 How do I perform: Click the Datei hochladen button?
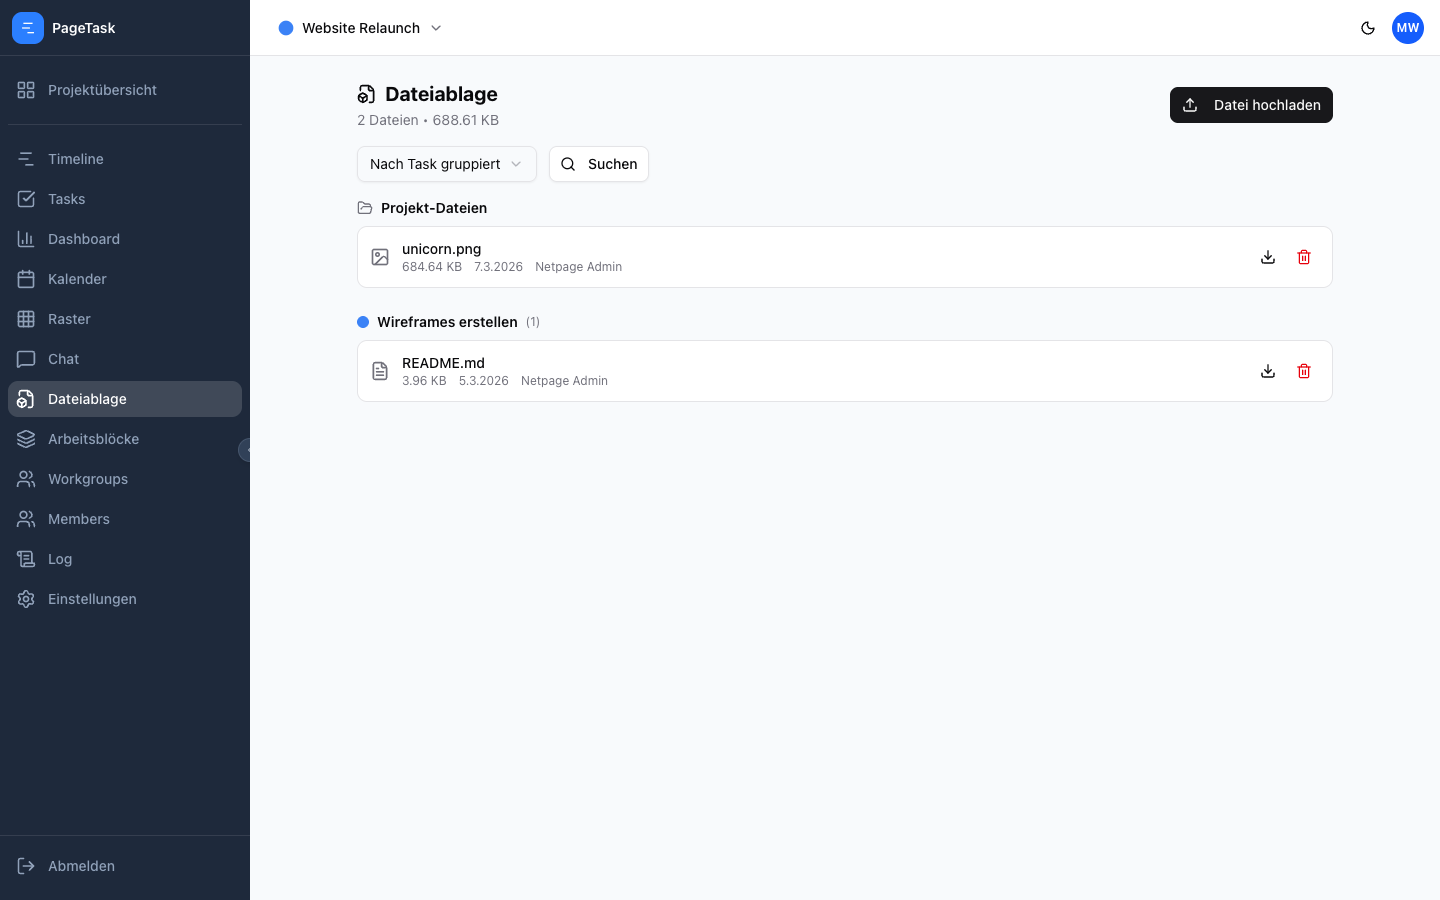pyautogui.click(x=1251, y=105)
